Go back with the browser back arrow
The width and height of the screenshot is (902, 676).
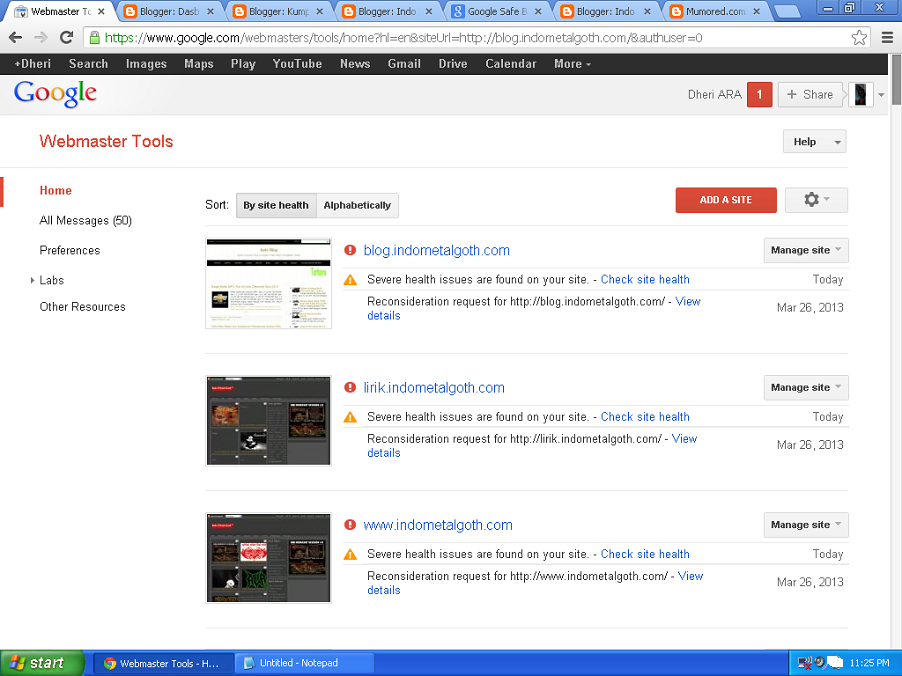[x=16, y=38]
